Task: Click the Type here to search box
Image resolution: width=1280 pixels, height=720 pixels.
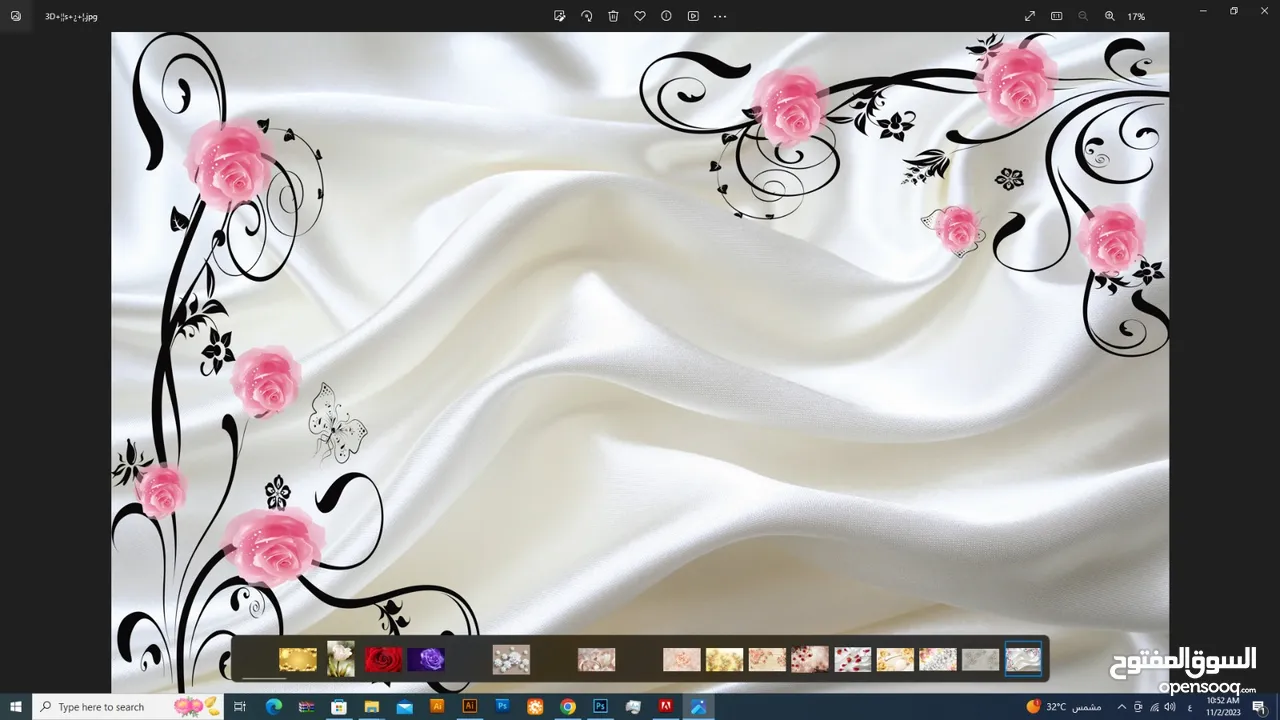Action: point(128,707)
